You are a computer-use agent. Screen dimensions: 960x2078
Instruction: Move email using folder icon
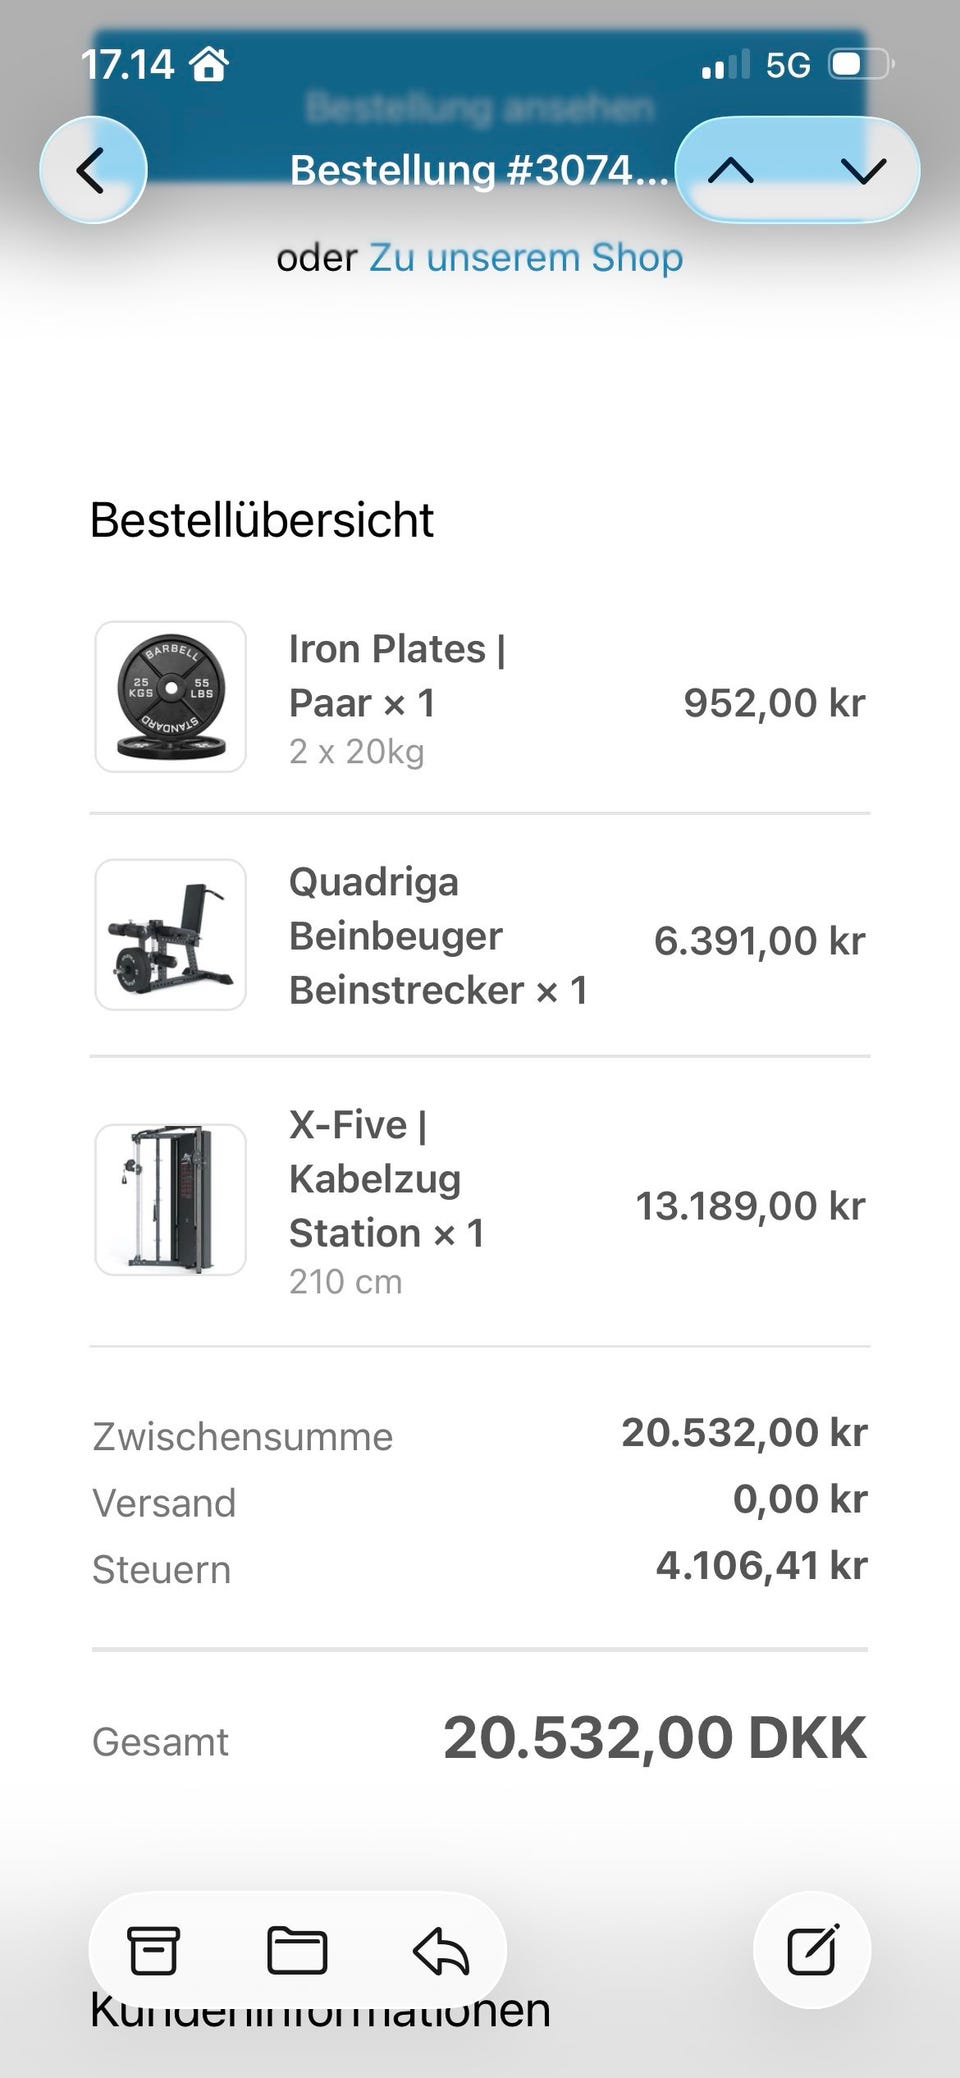coord(297,1950)
